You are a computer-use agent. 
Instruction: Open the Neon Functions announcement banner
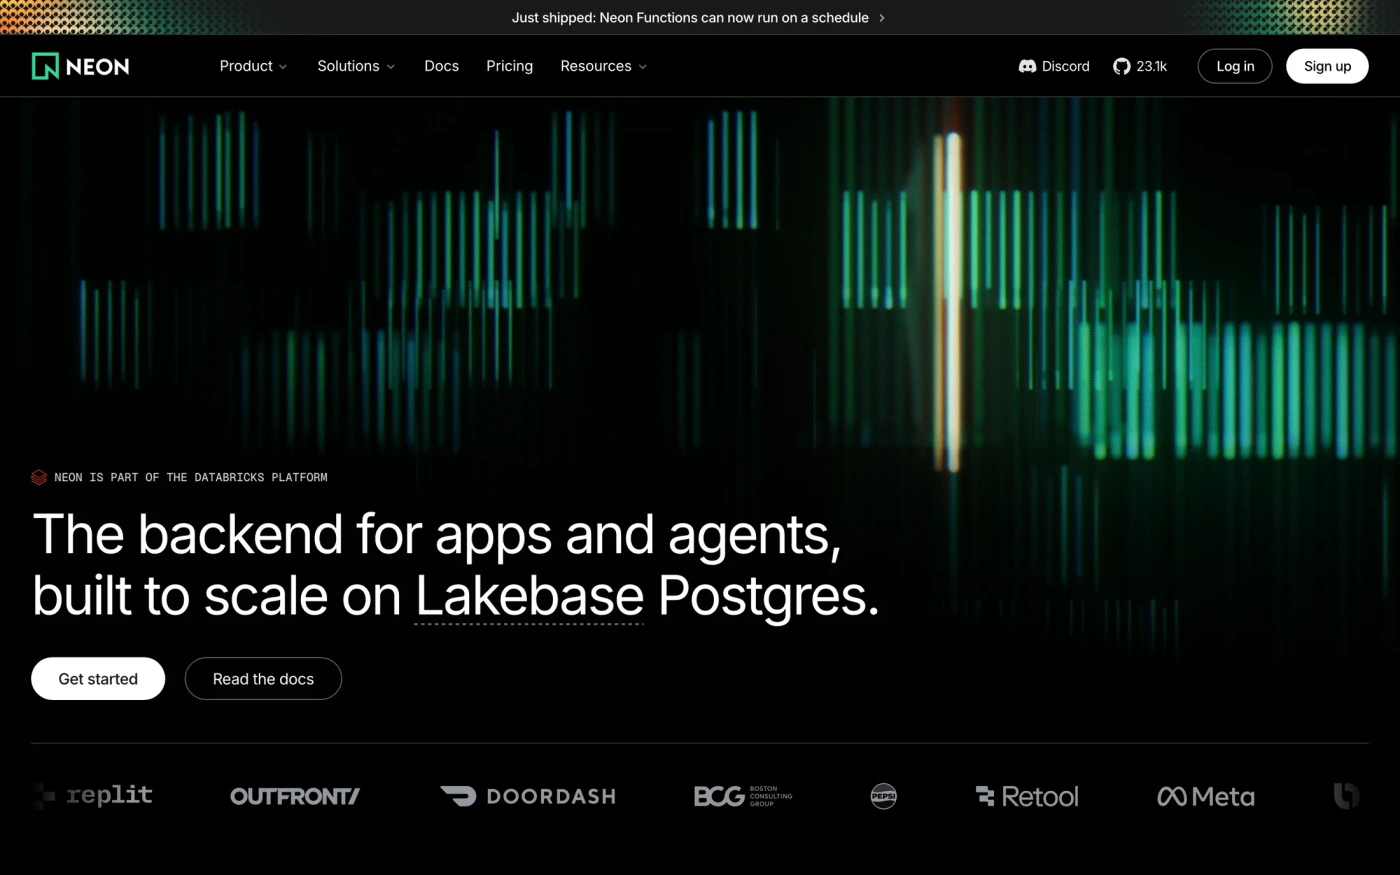pos(698,17)
